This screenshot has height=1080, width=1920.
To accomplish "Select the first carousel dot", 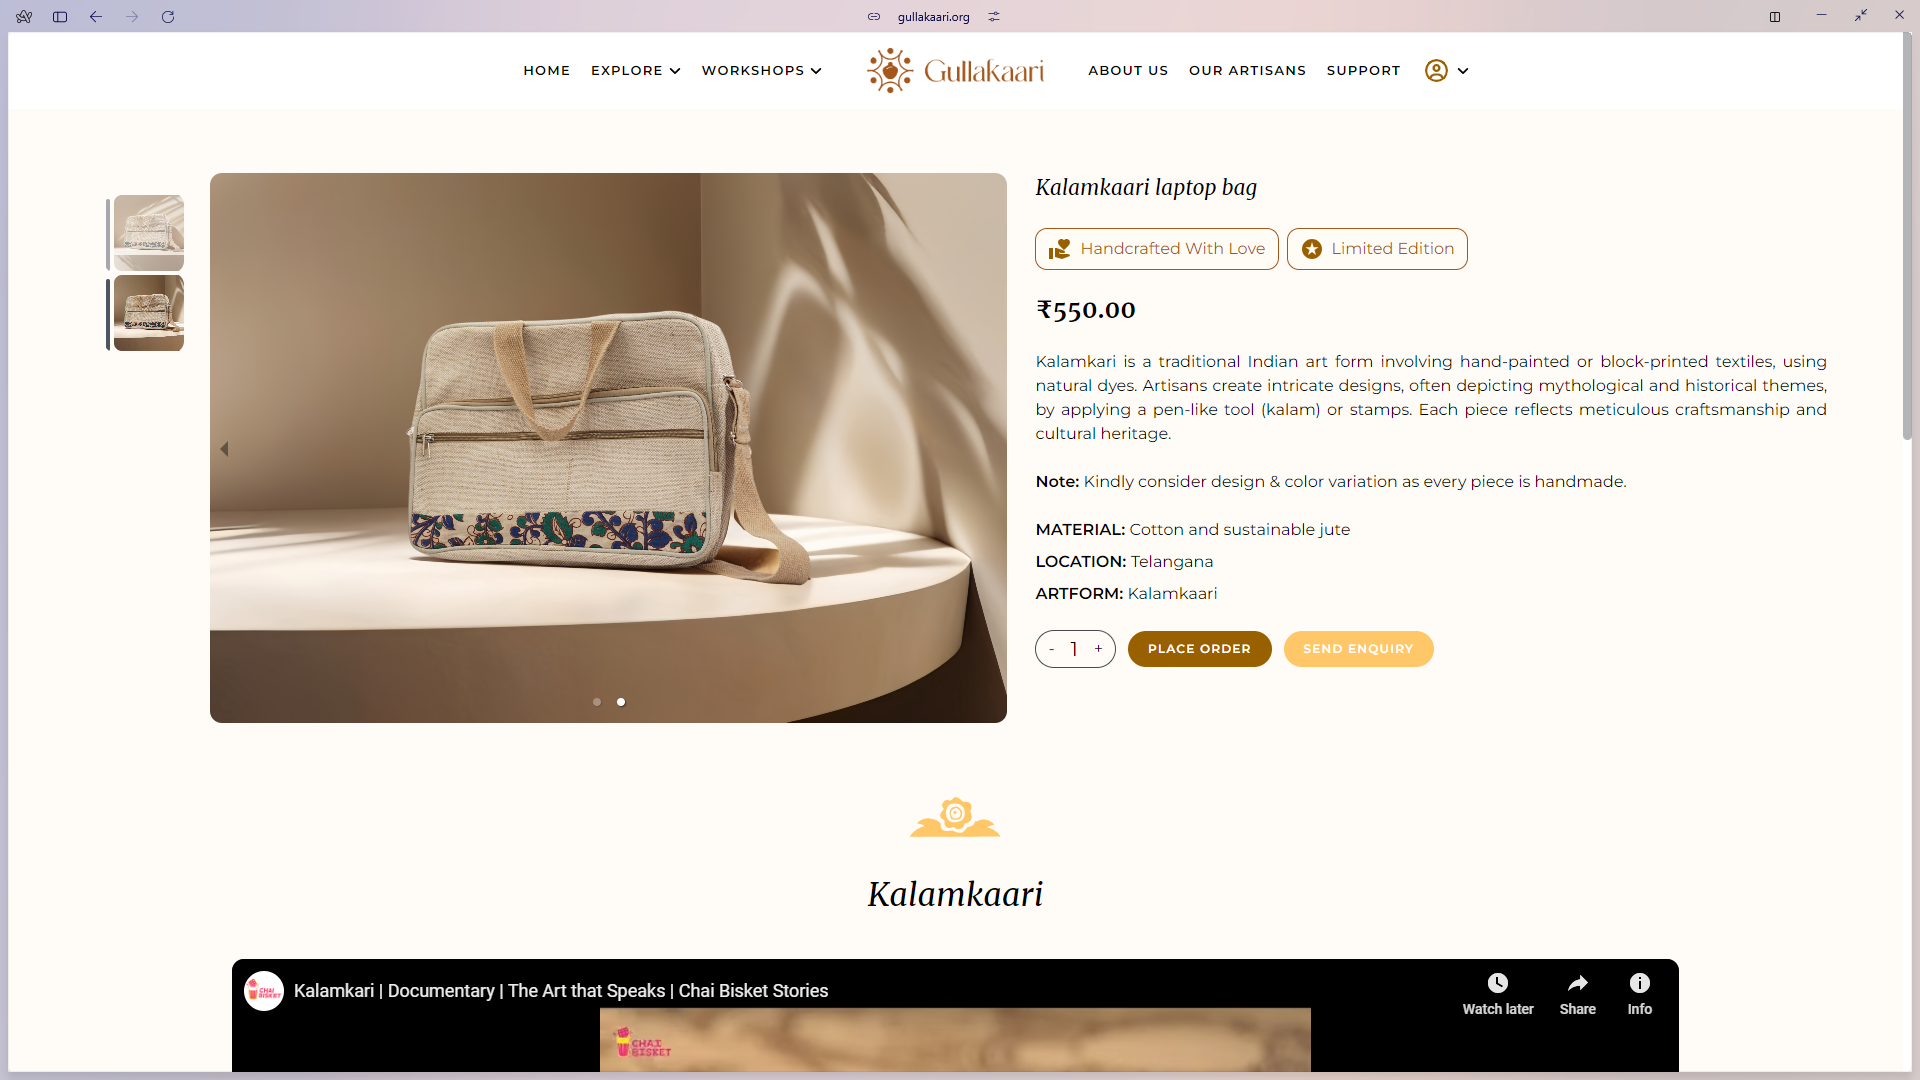I will click(x=597, y=702).
